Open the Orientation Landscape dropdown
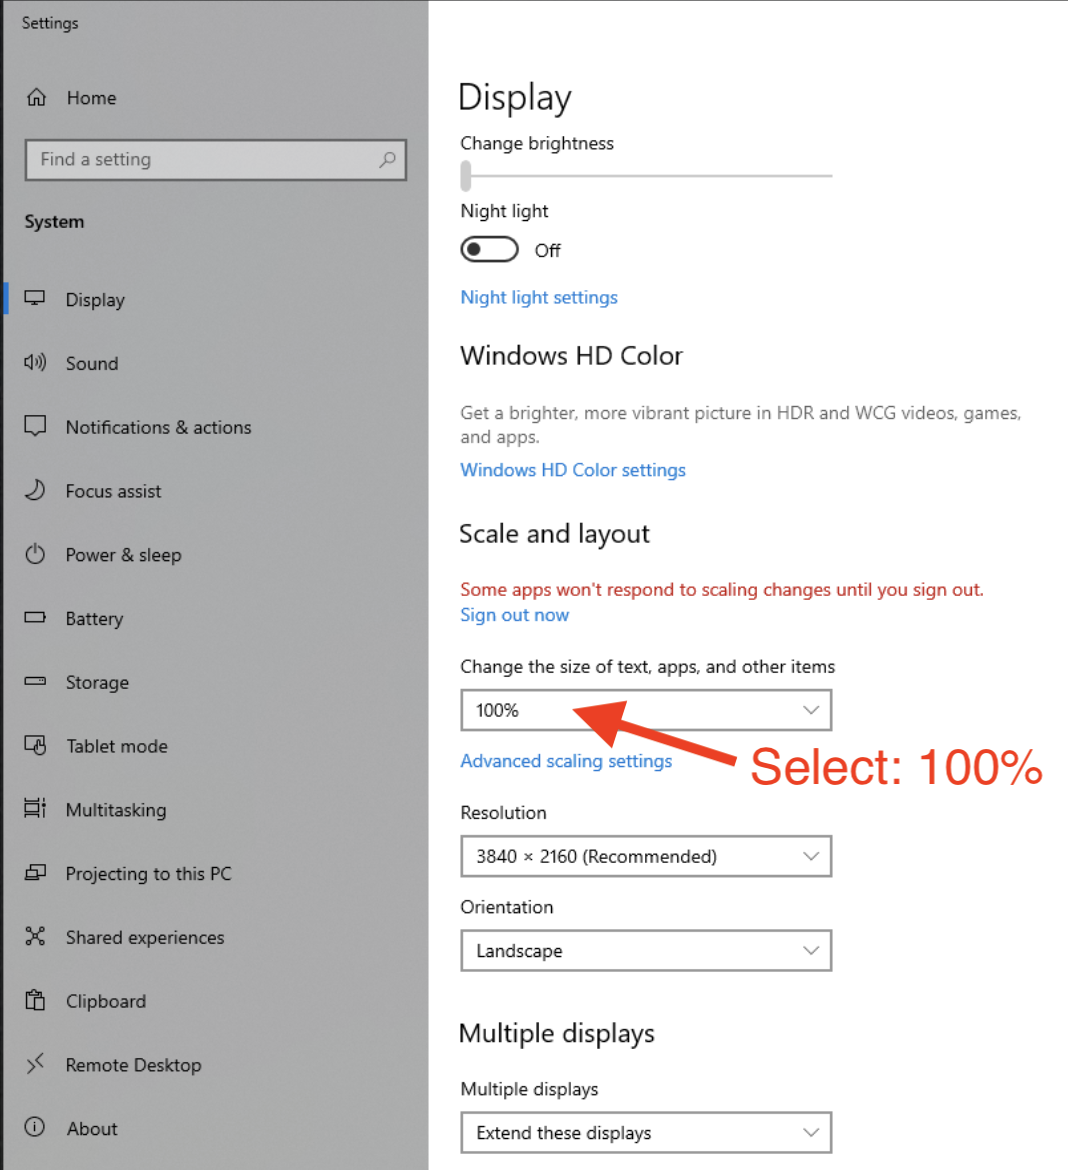The width and height of the screenshot is (1068, 1170). (646, 951)
